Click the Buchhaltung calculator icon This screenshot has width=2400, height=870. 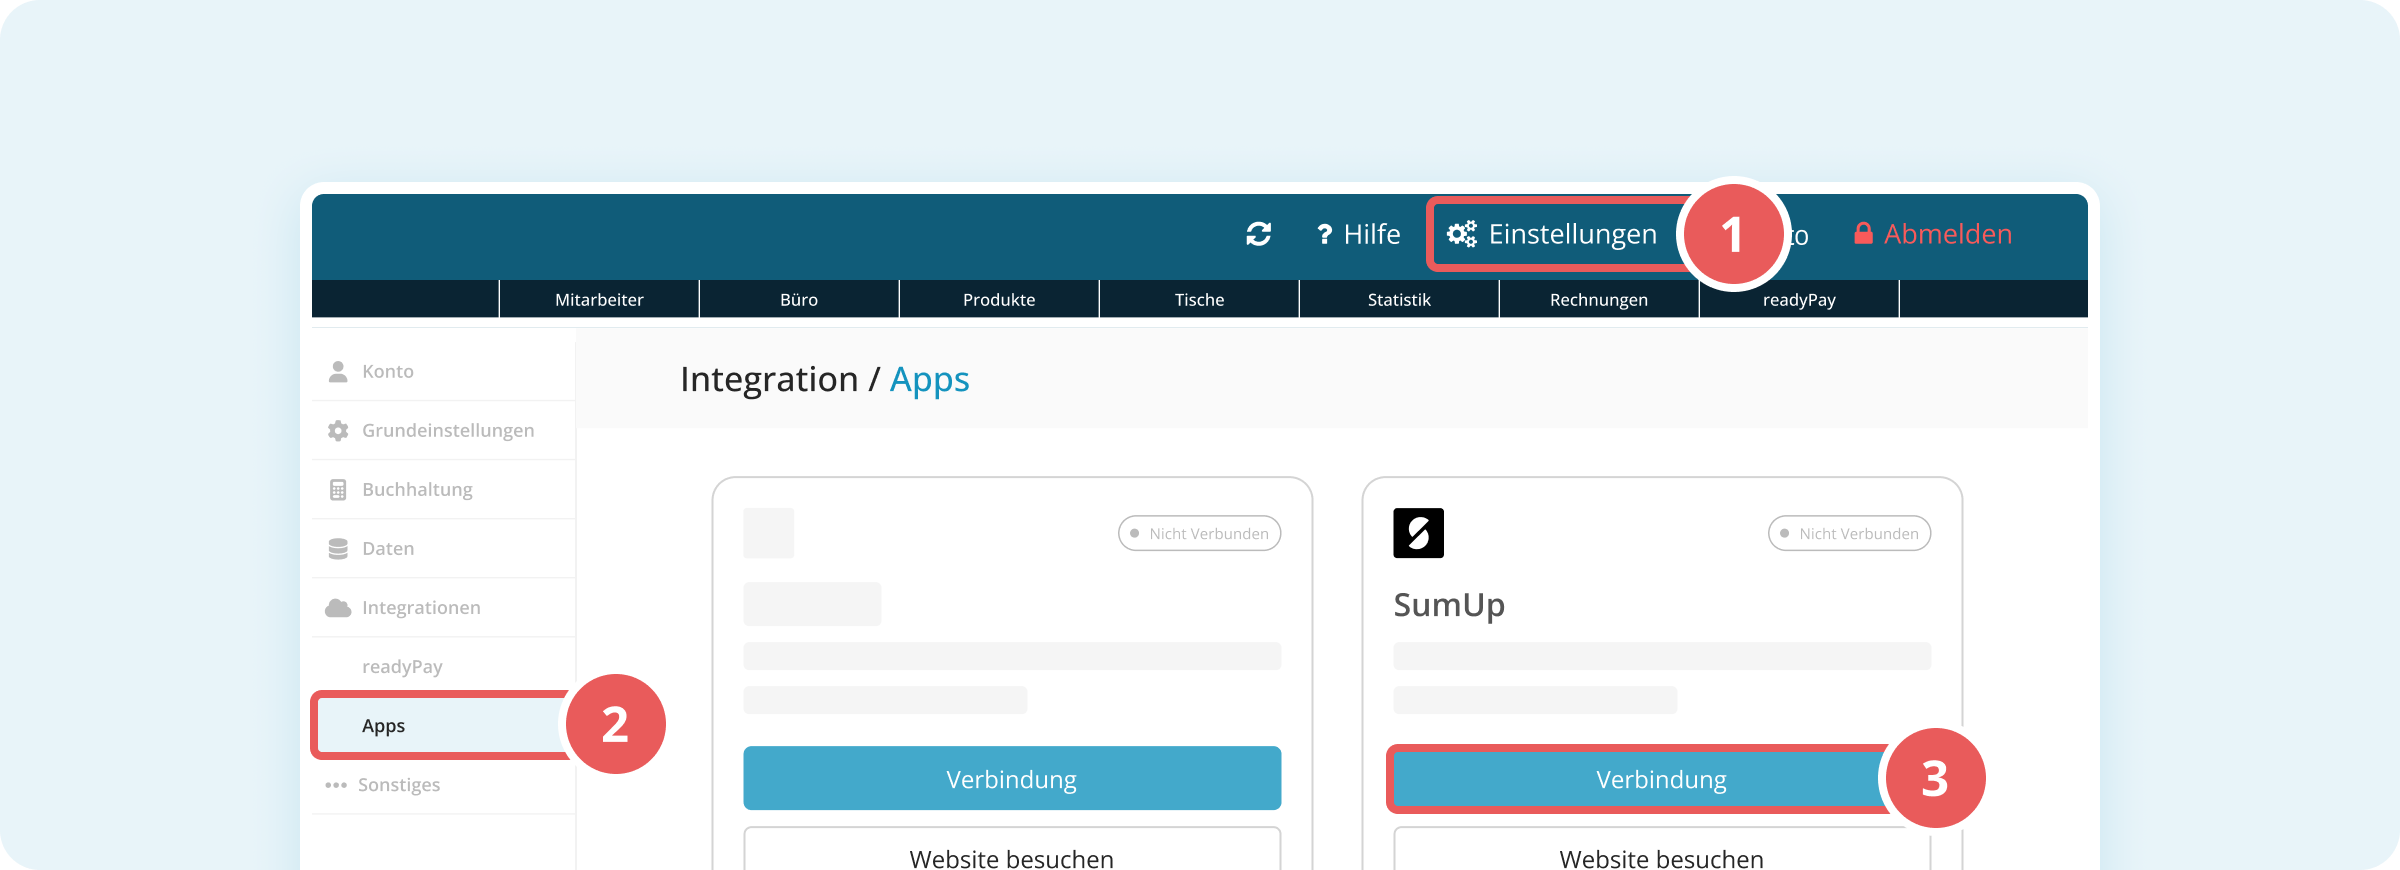338,489
